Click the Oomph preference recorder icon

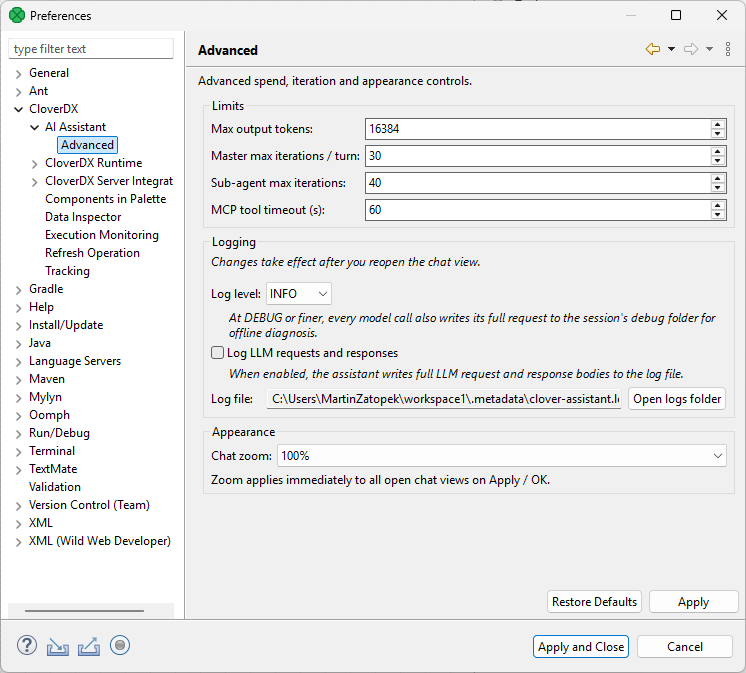tap(120, 645)
